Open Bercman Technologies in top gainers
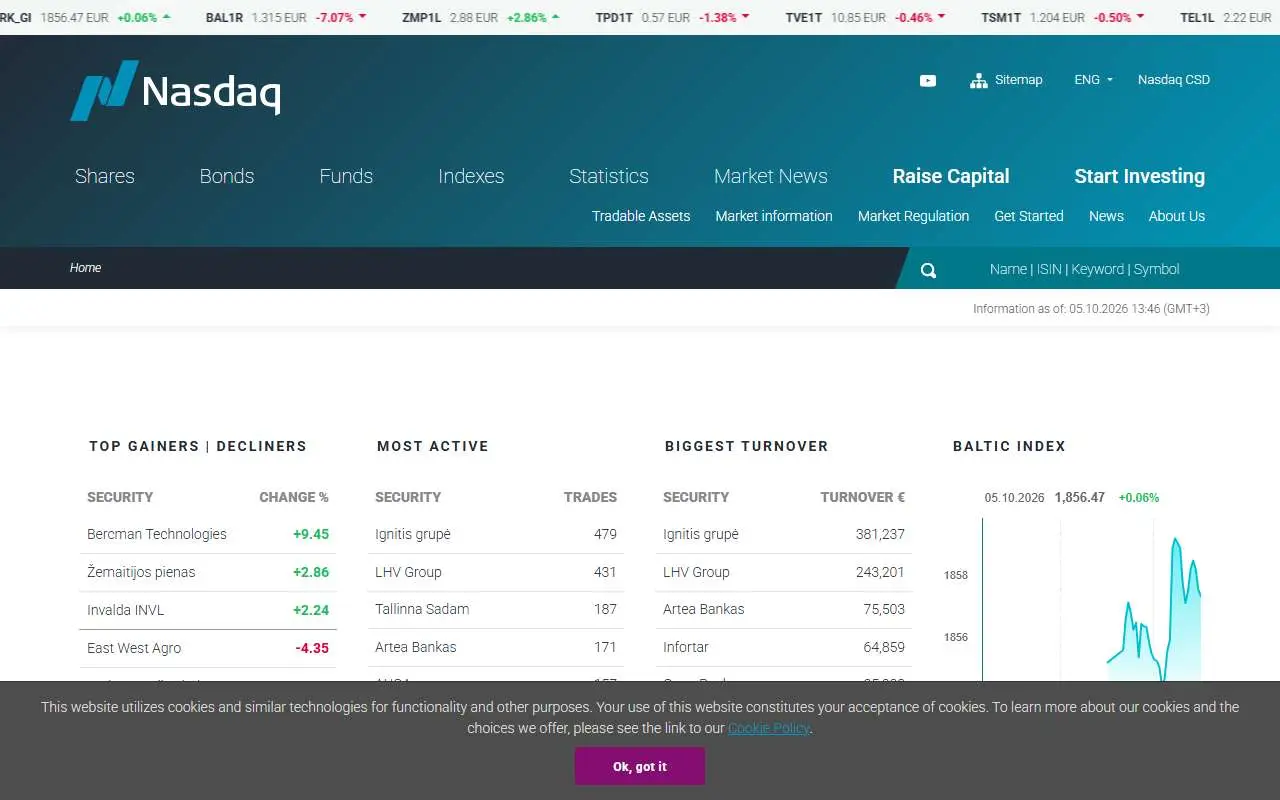1280x800 pixels. [157, 534]
